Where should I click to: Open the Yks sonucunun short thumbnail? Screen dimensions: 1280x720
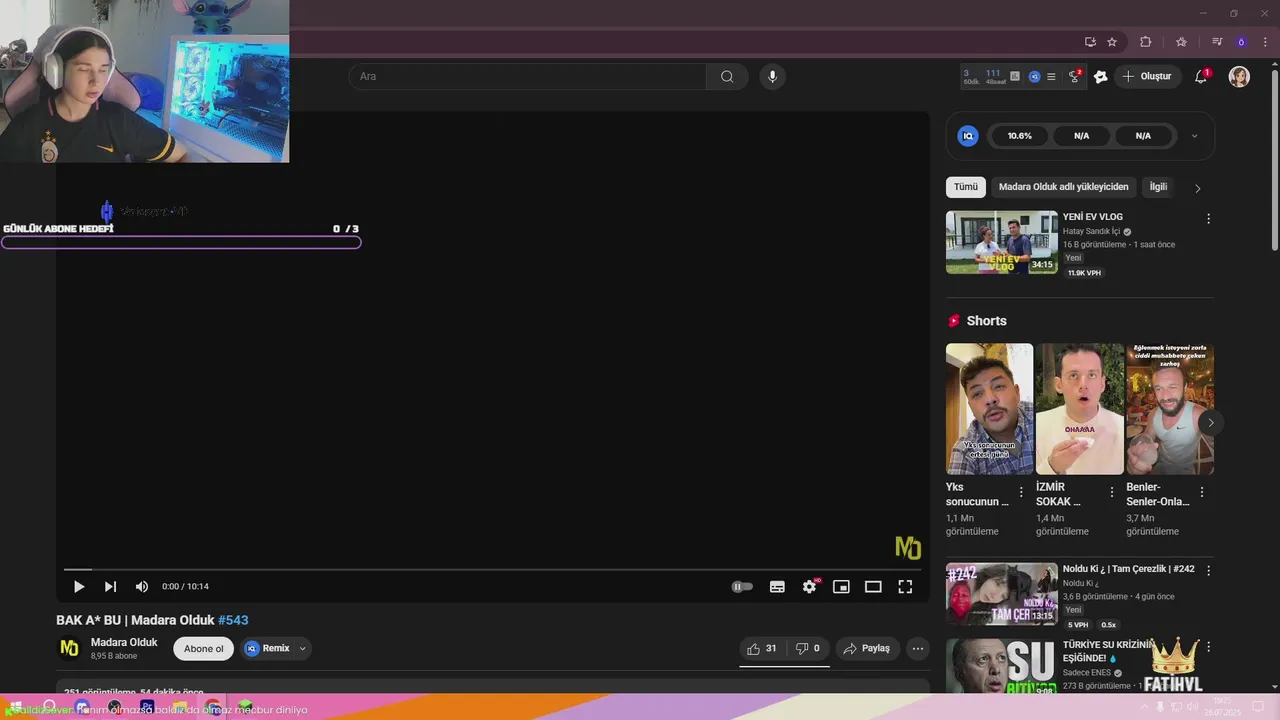990,409
